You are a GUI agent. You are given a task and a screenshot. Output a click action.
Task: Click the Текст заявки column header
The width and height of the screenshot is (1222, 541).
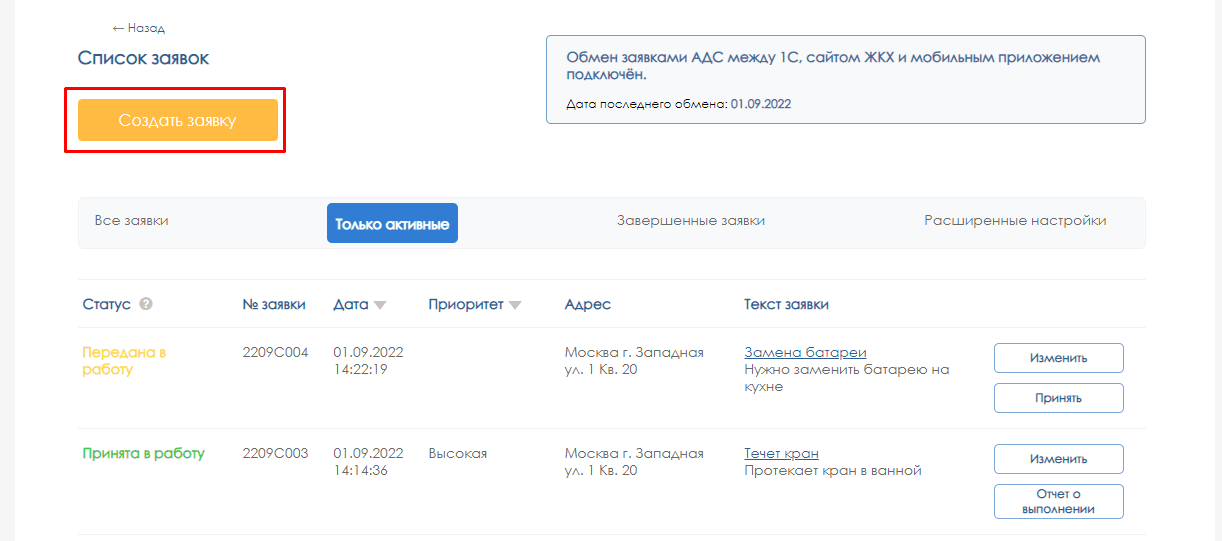786,305
